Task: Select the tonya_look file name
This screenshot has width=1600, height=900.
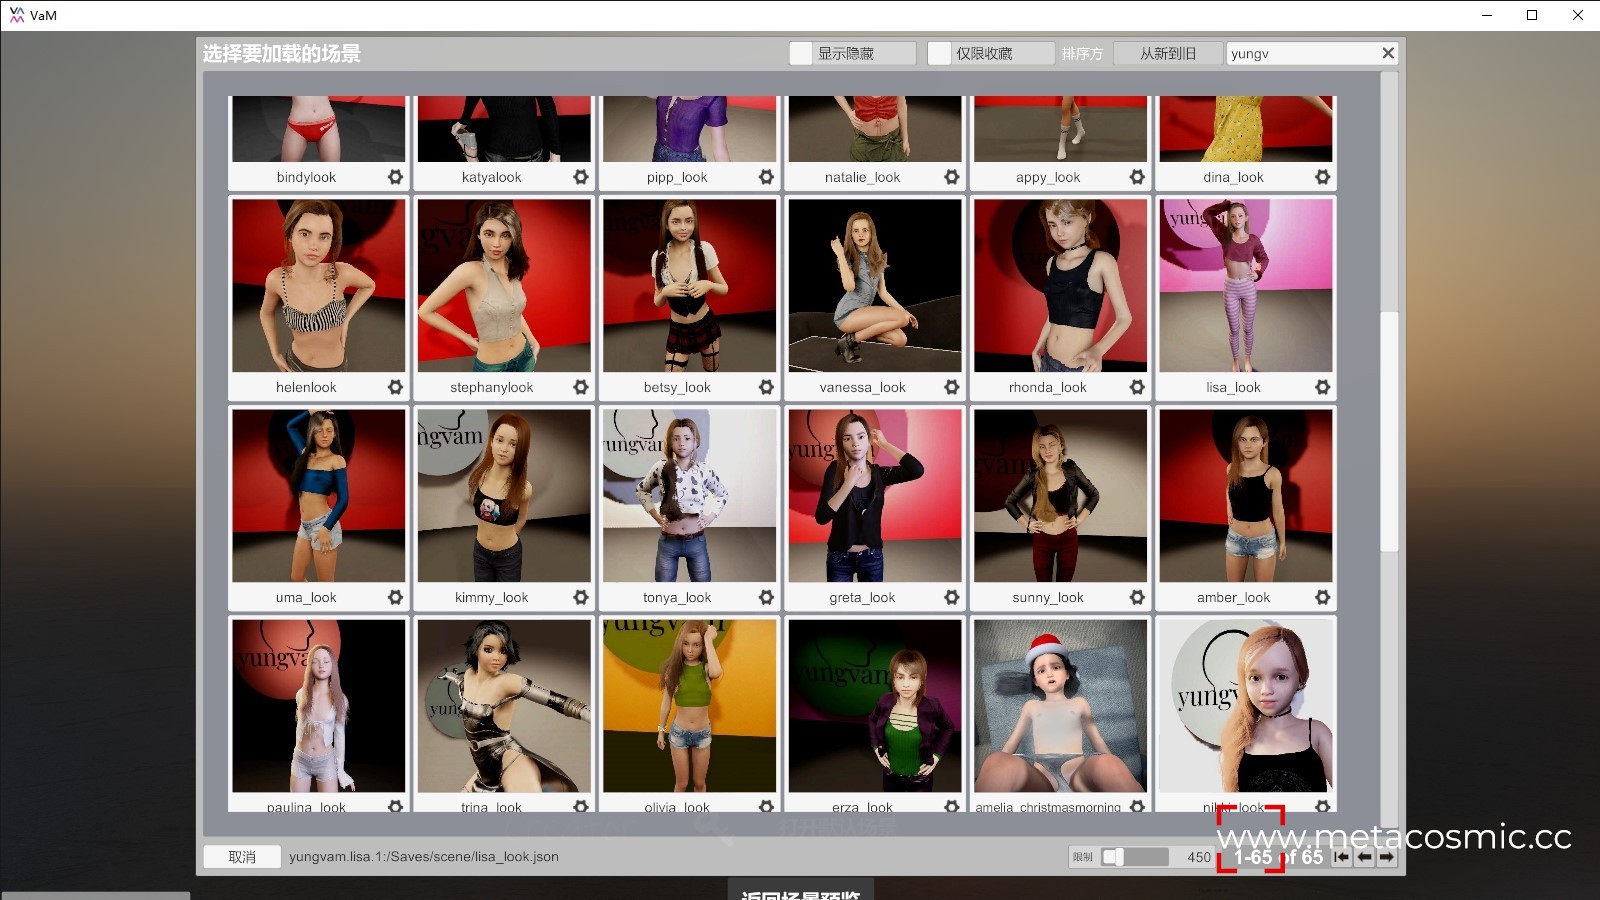Action: pyautogui.click(x=677, y=597)
